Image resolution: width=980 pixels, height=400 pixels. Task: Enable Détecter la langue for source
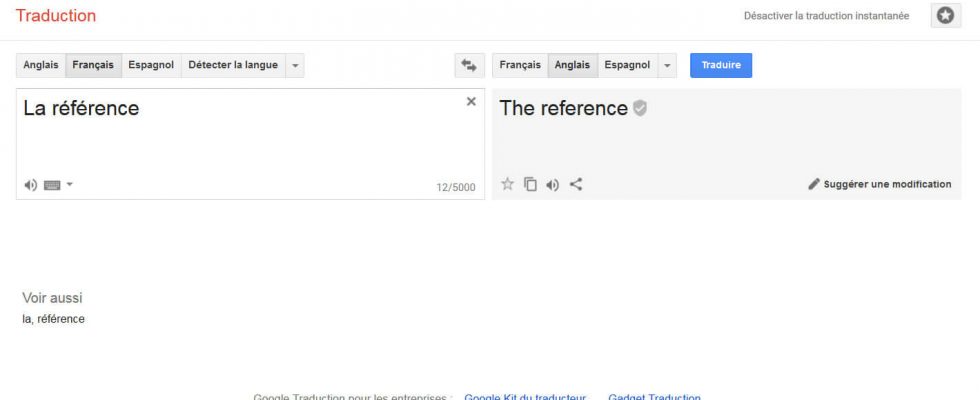coord(233,65)
